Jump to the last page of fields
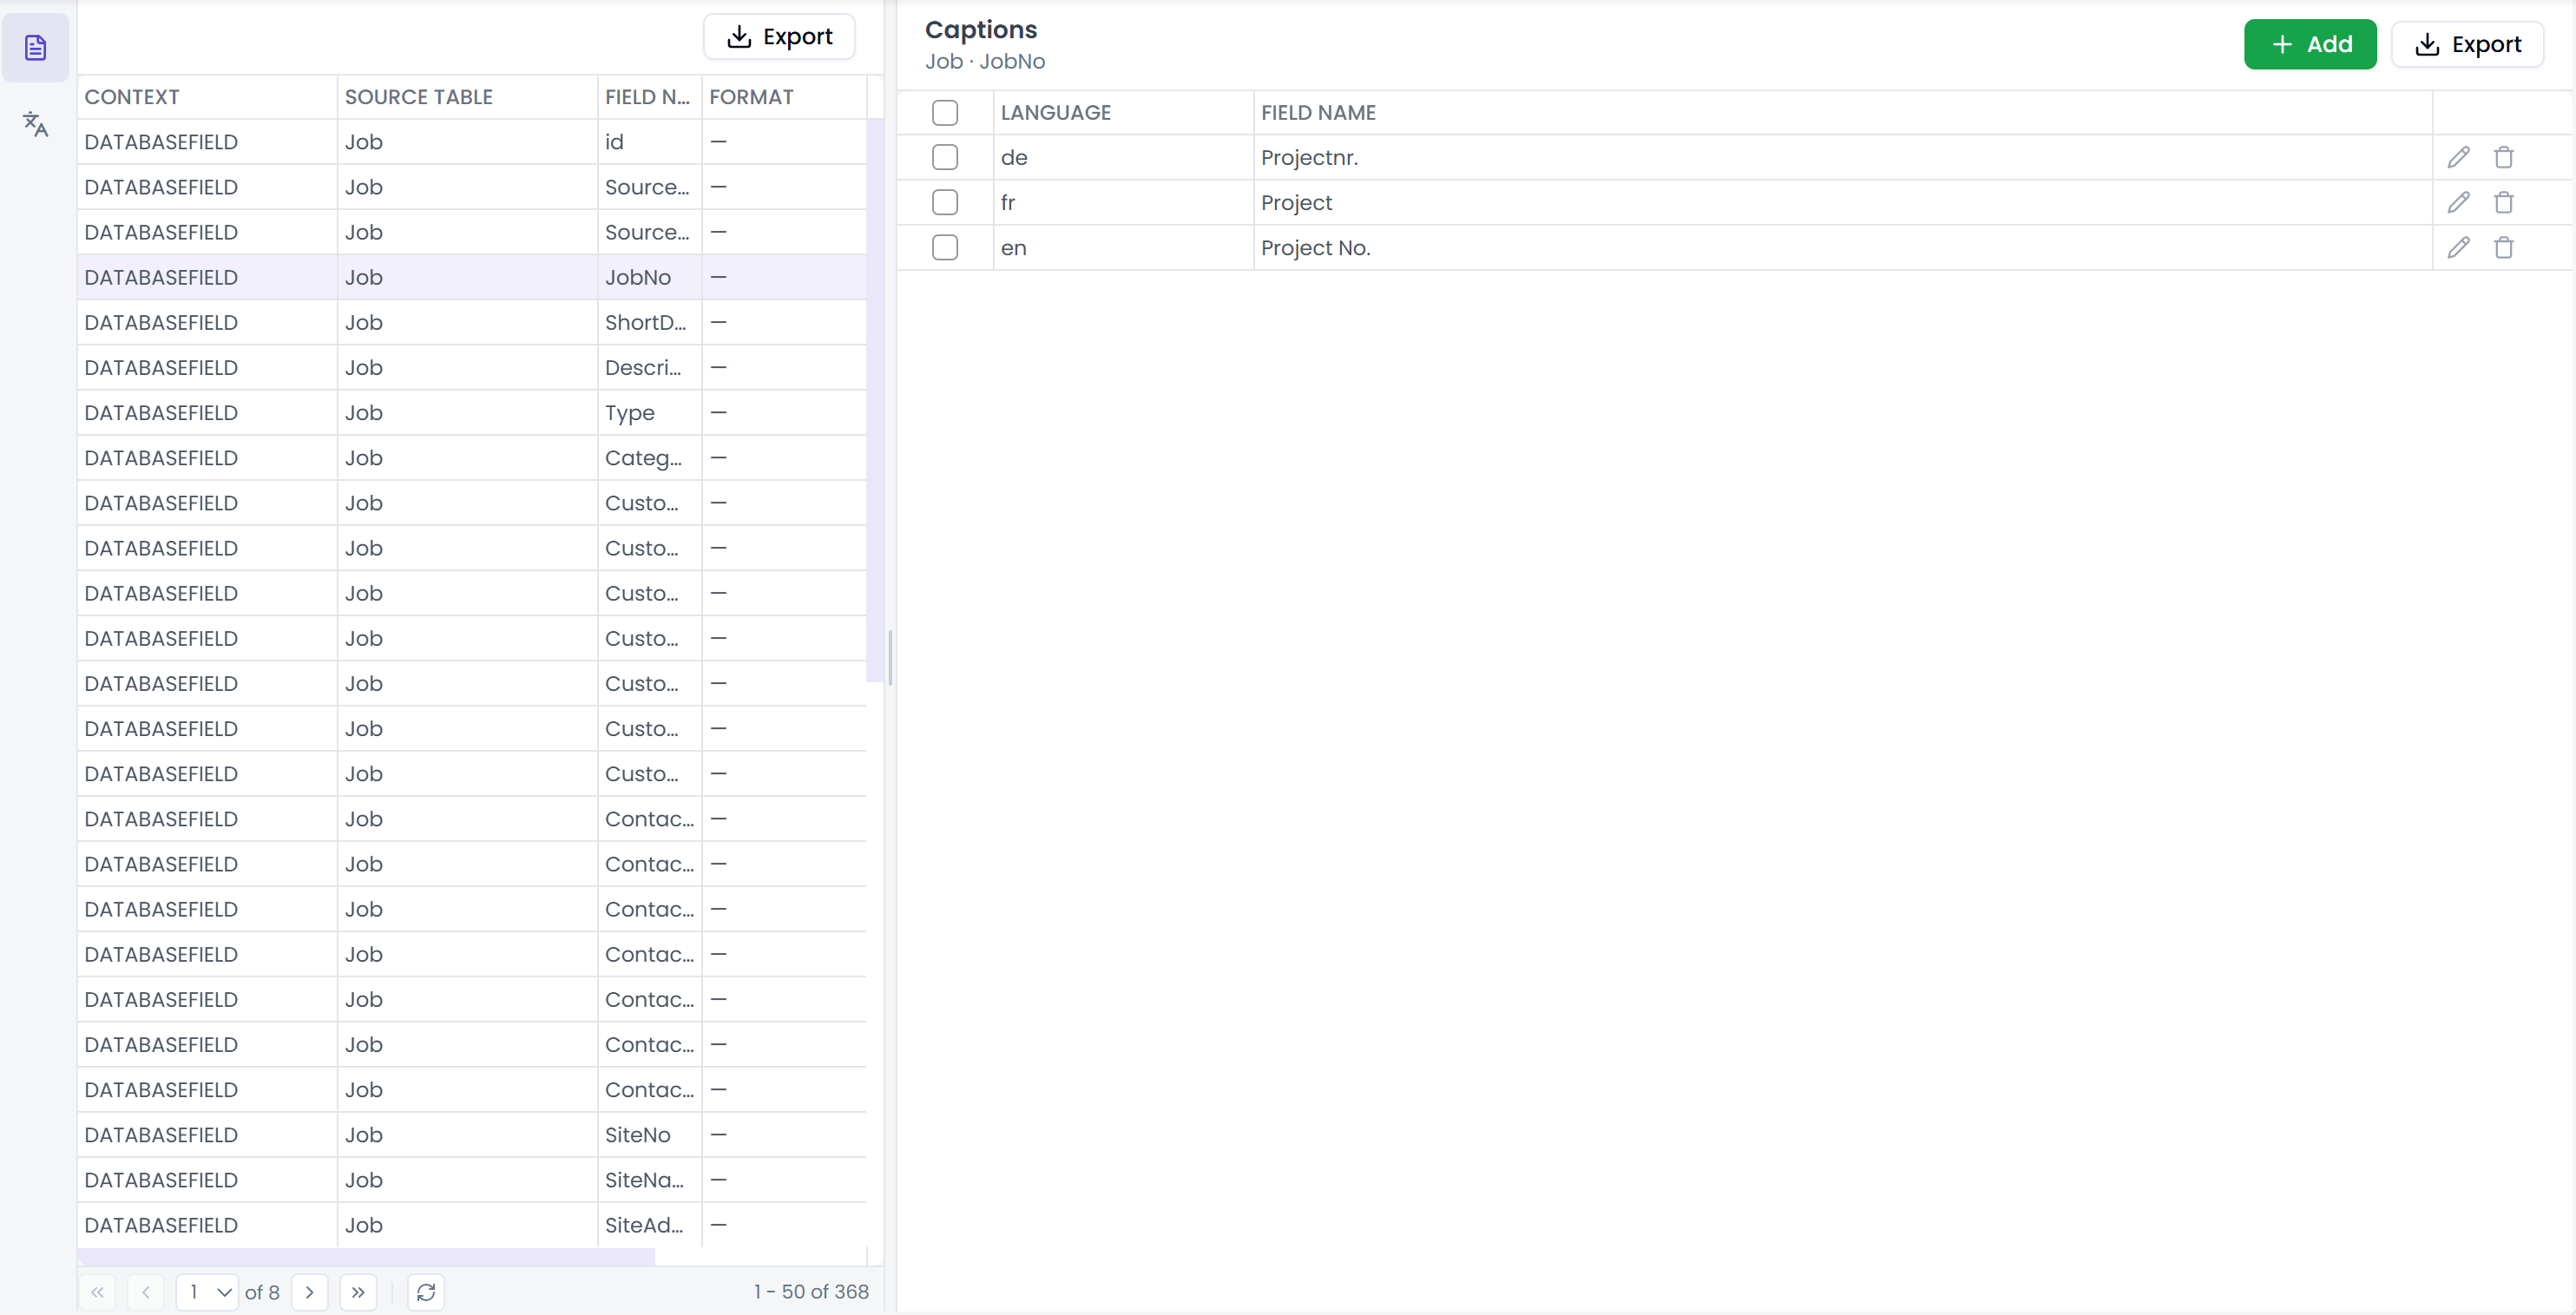The width and height of the screenshot is (2576, 1315). 358,1292
